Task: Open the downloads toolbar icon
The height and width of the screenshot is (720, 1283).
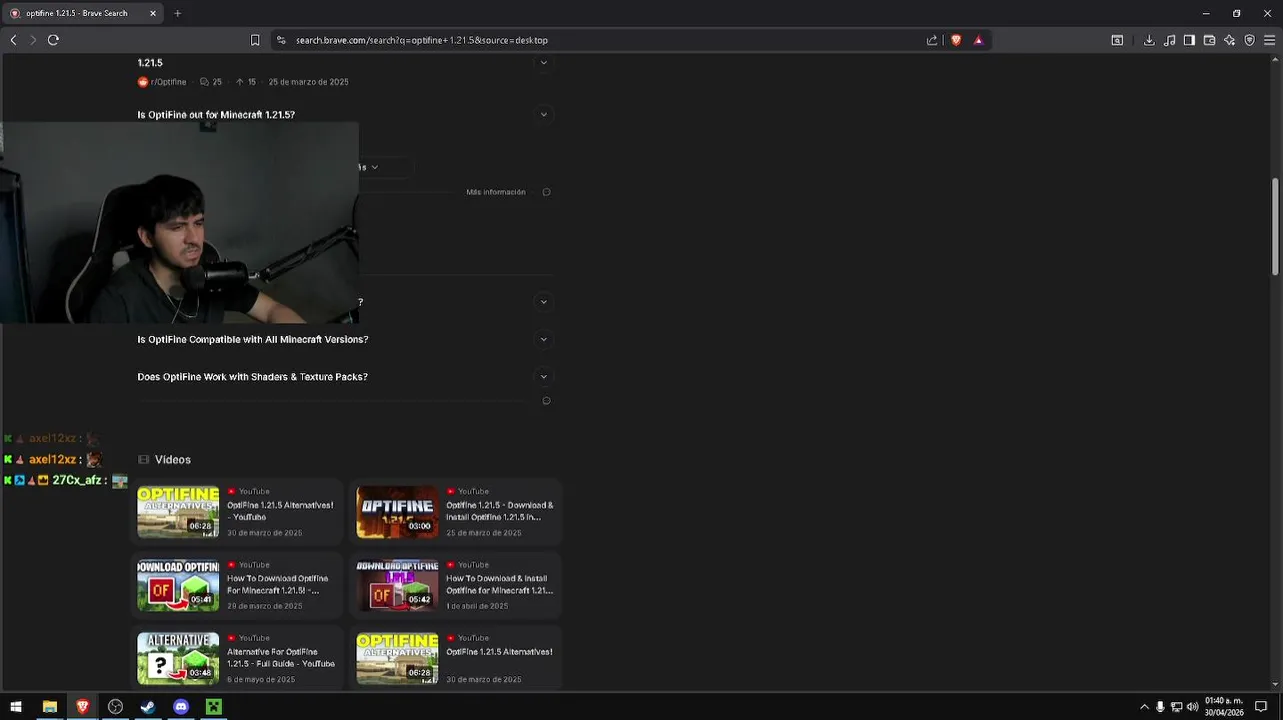Action: point(1149,40)
